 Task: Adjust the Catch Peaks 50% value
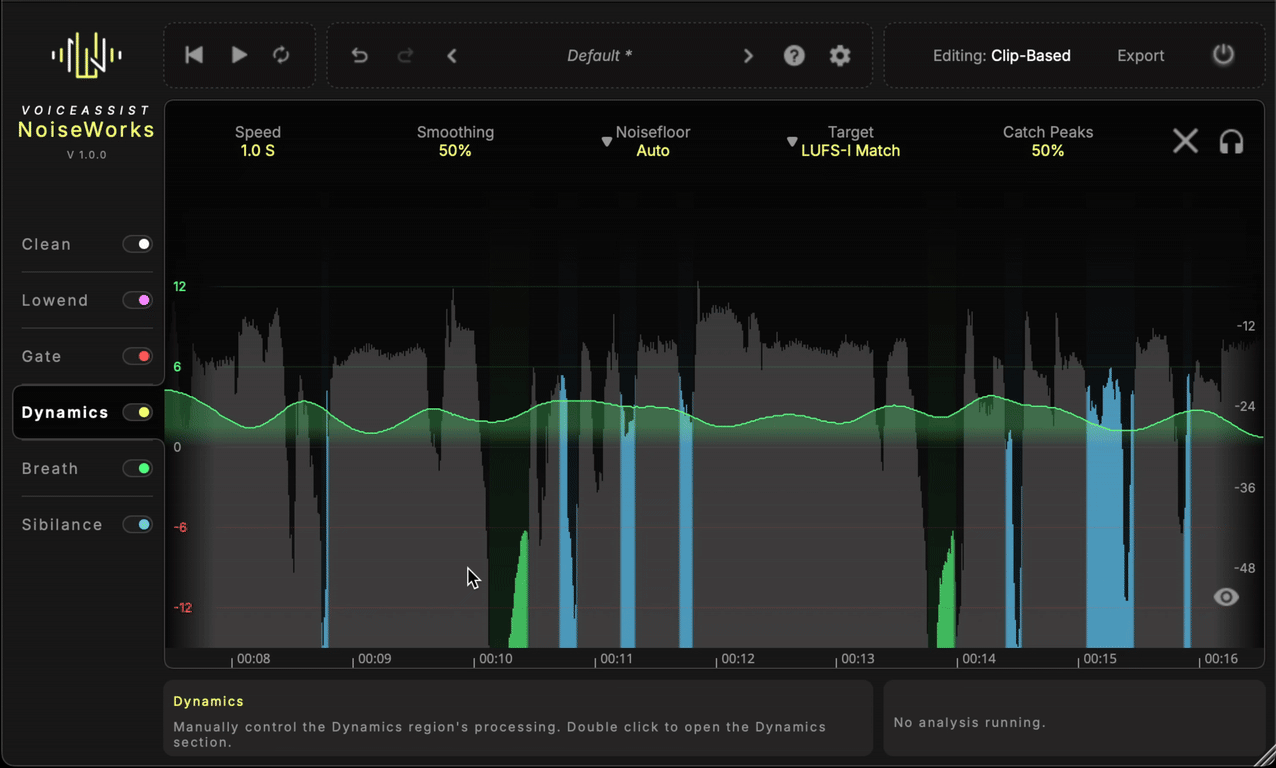click(1048, 151)
